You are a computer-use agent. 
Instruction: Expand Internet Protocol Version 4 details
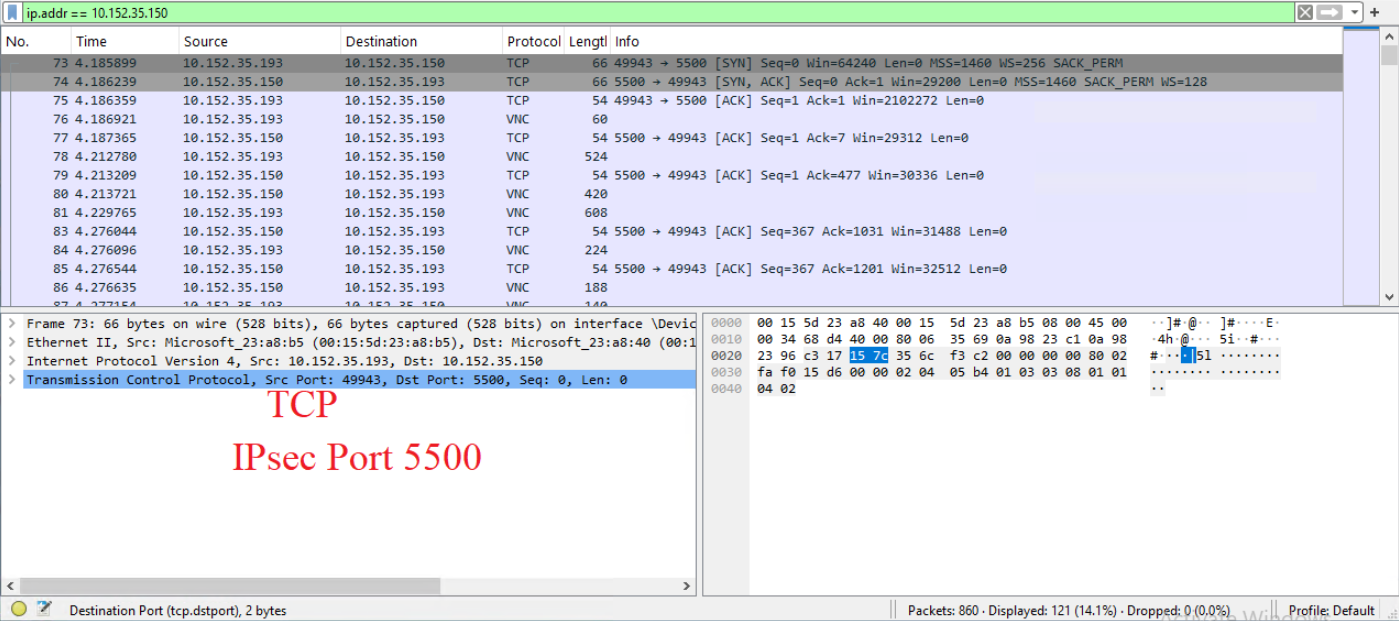[x=10, y=360]
